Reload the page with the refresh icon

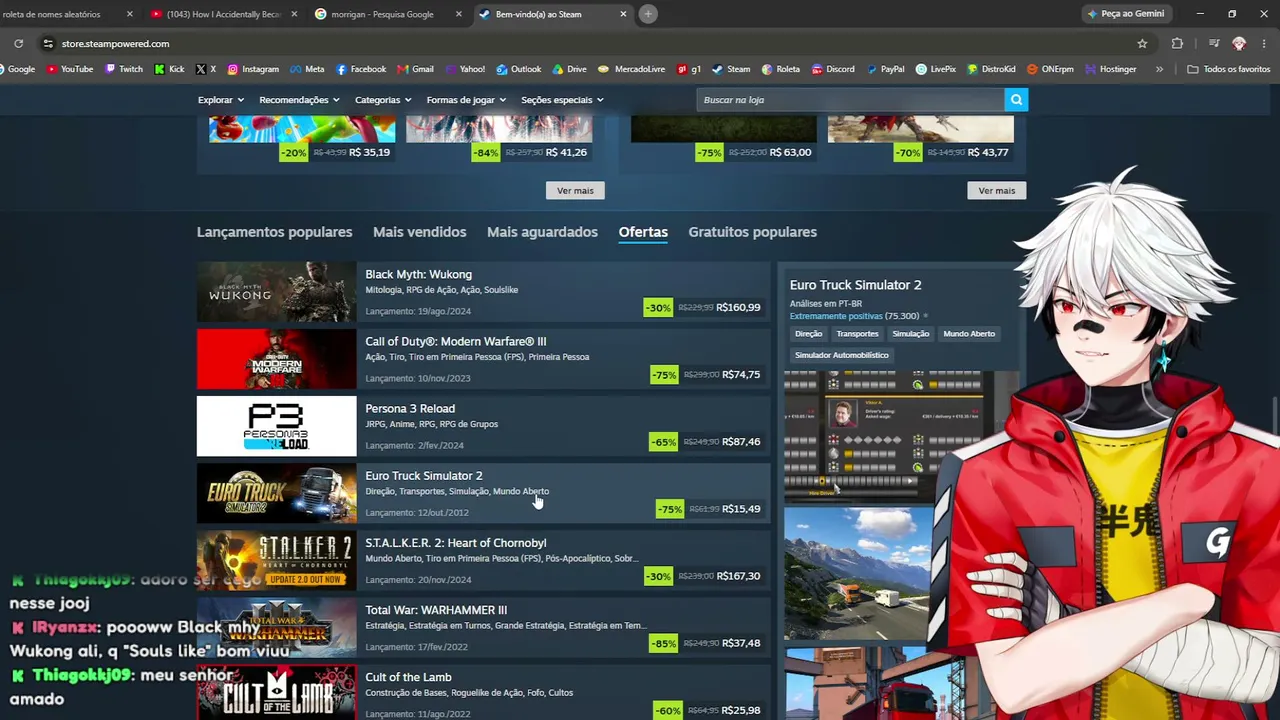point(18,44)
